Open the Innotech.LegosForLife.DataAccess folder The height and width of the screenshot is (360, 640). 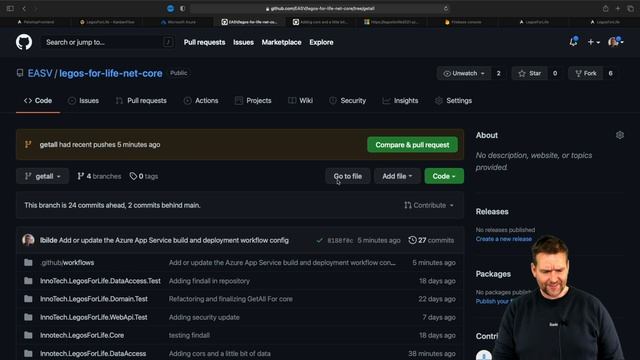(x=93, y=353)
